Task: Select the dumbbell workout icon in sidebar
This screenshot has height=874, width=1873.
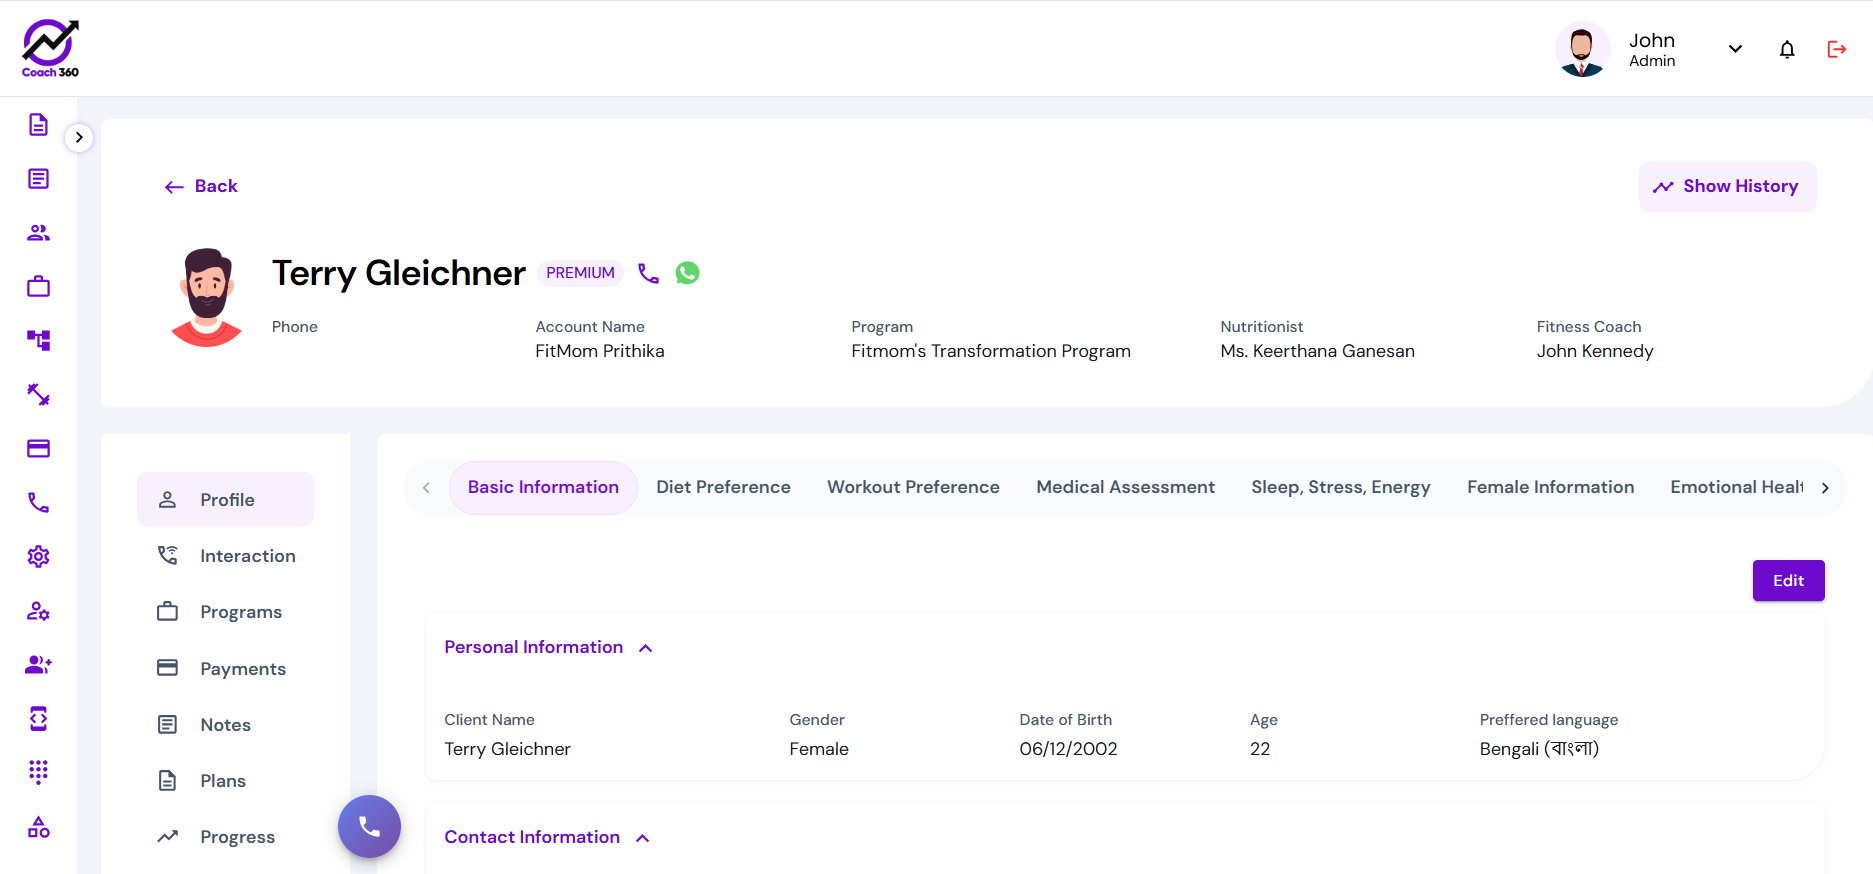Action: click(38, 395)
